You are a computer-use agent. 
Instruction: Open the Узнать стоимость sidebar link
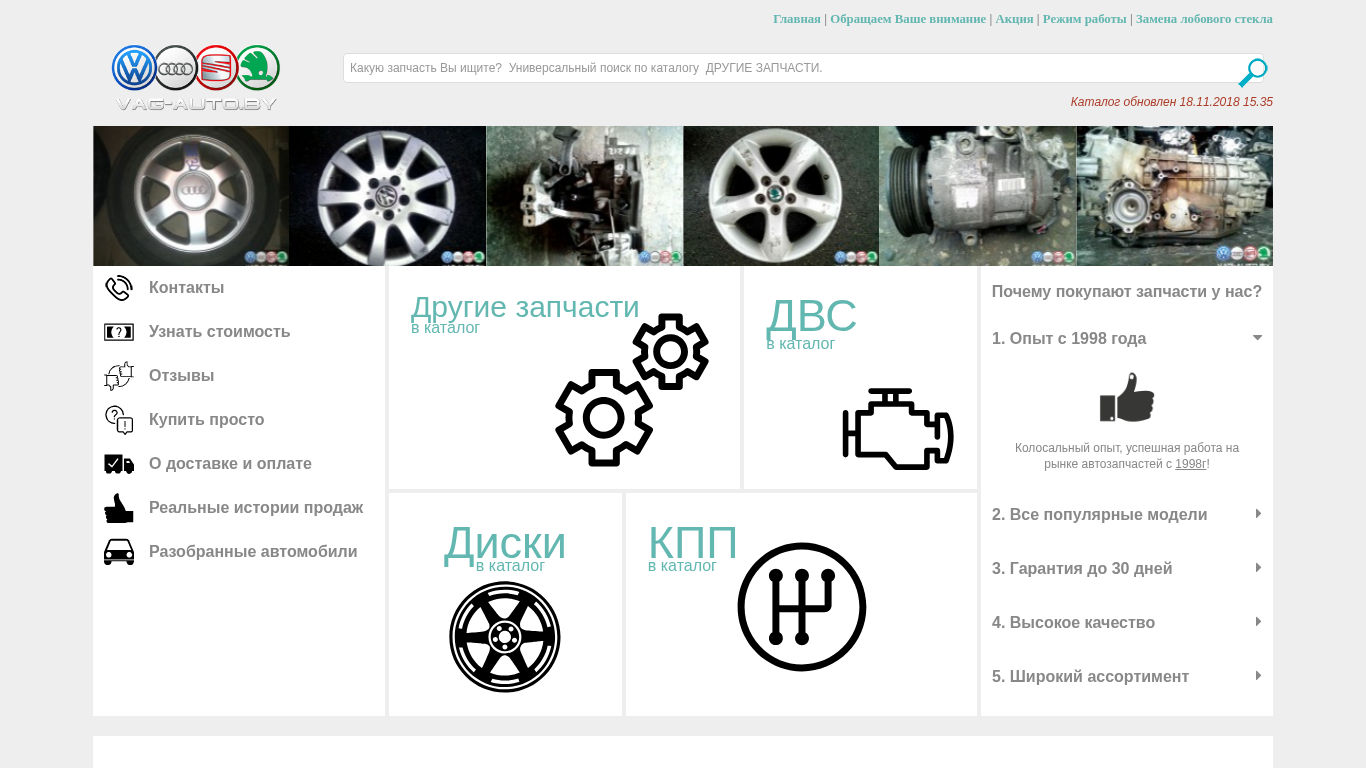pyautogui.click(x=219, y=332)
